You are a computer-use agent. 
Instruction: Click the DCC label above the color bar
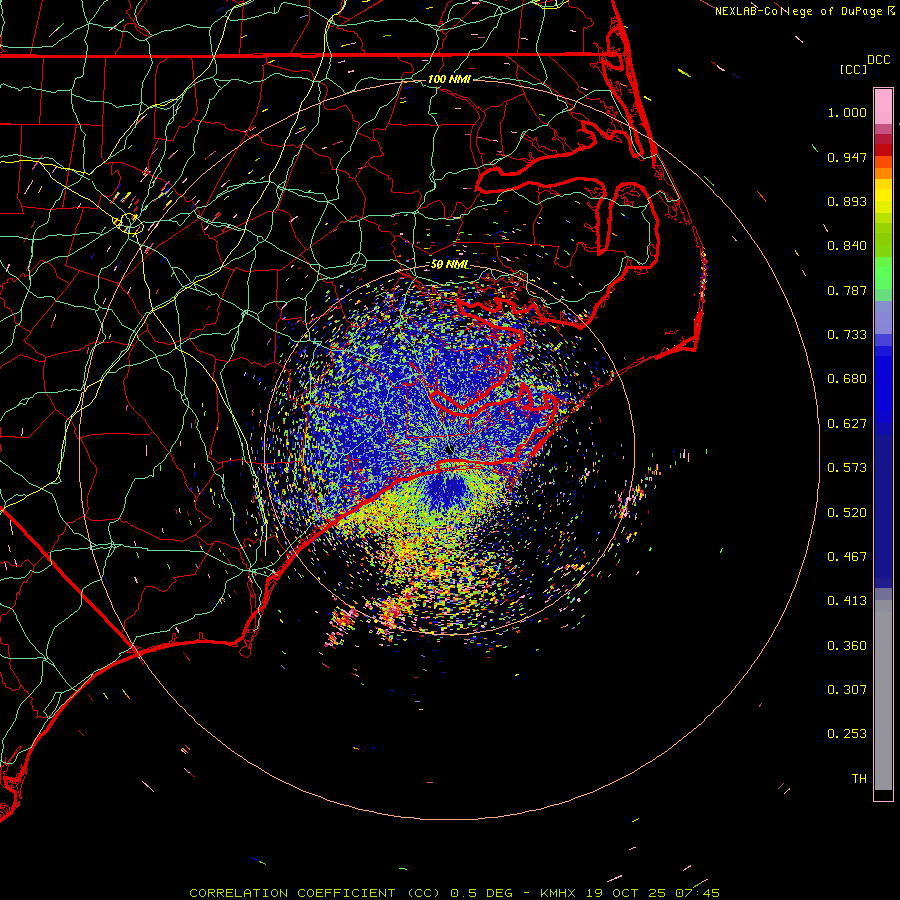878,60
